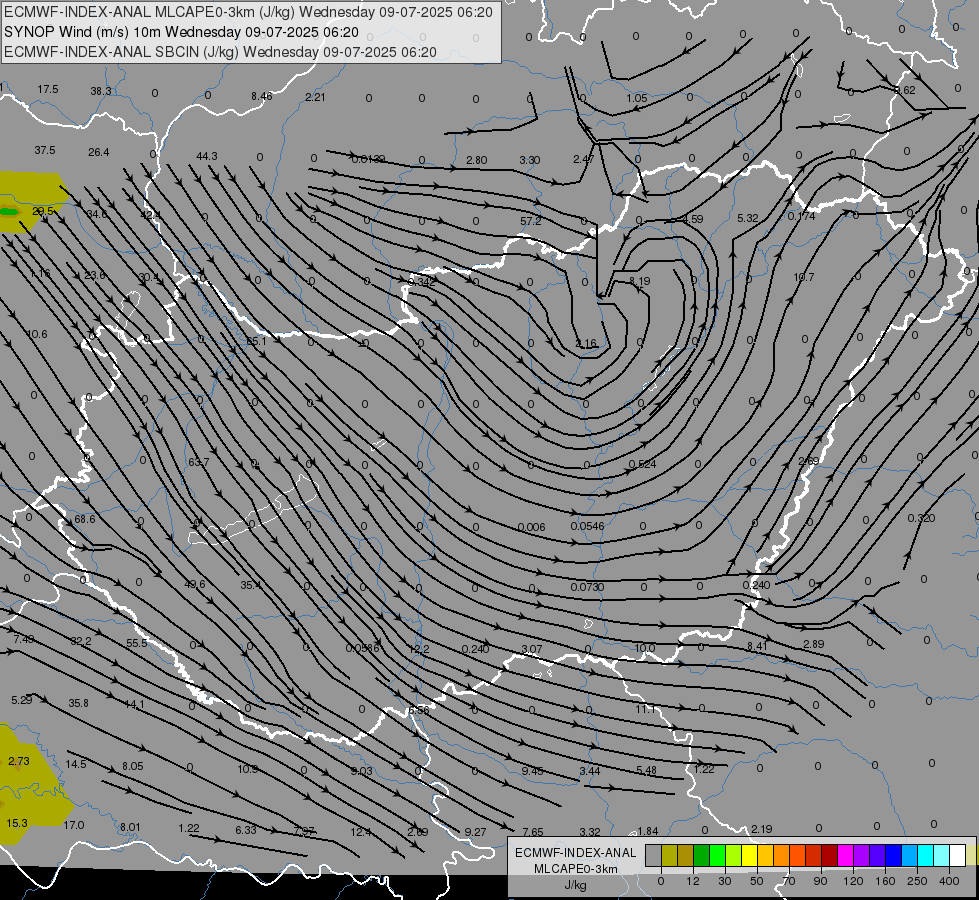Click the legend tick label 12
Viewport: 979px width, 900px height.
tap(692, 881)
